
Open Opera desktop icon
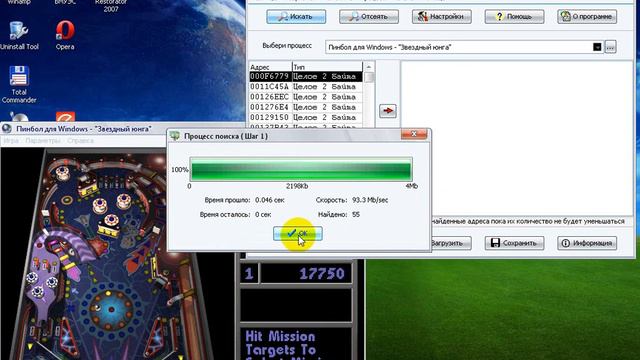point(65,36)
